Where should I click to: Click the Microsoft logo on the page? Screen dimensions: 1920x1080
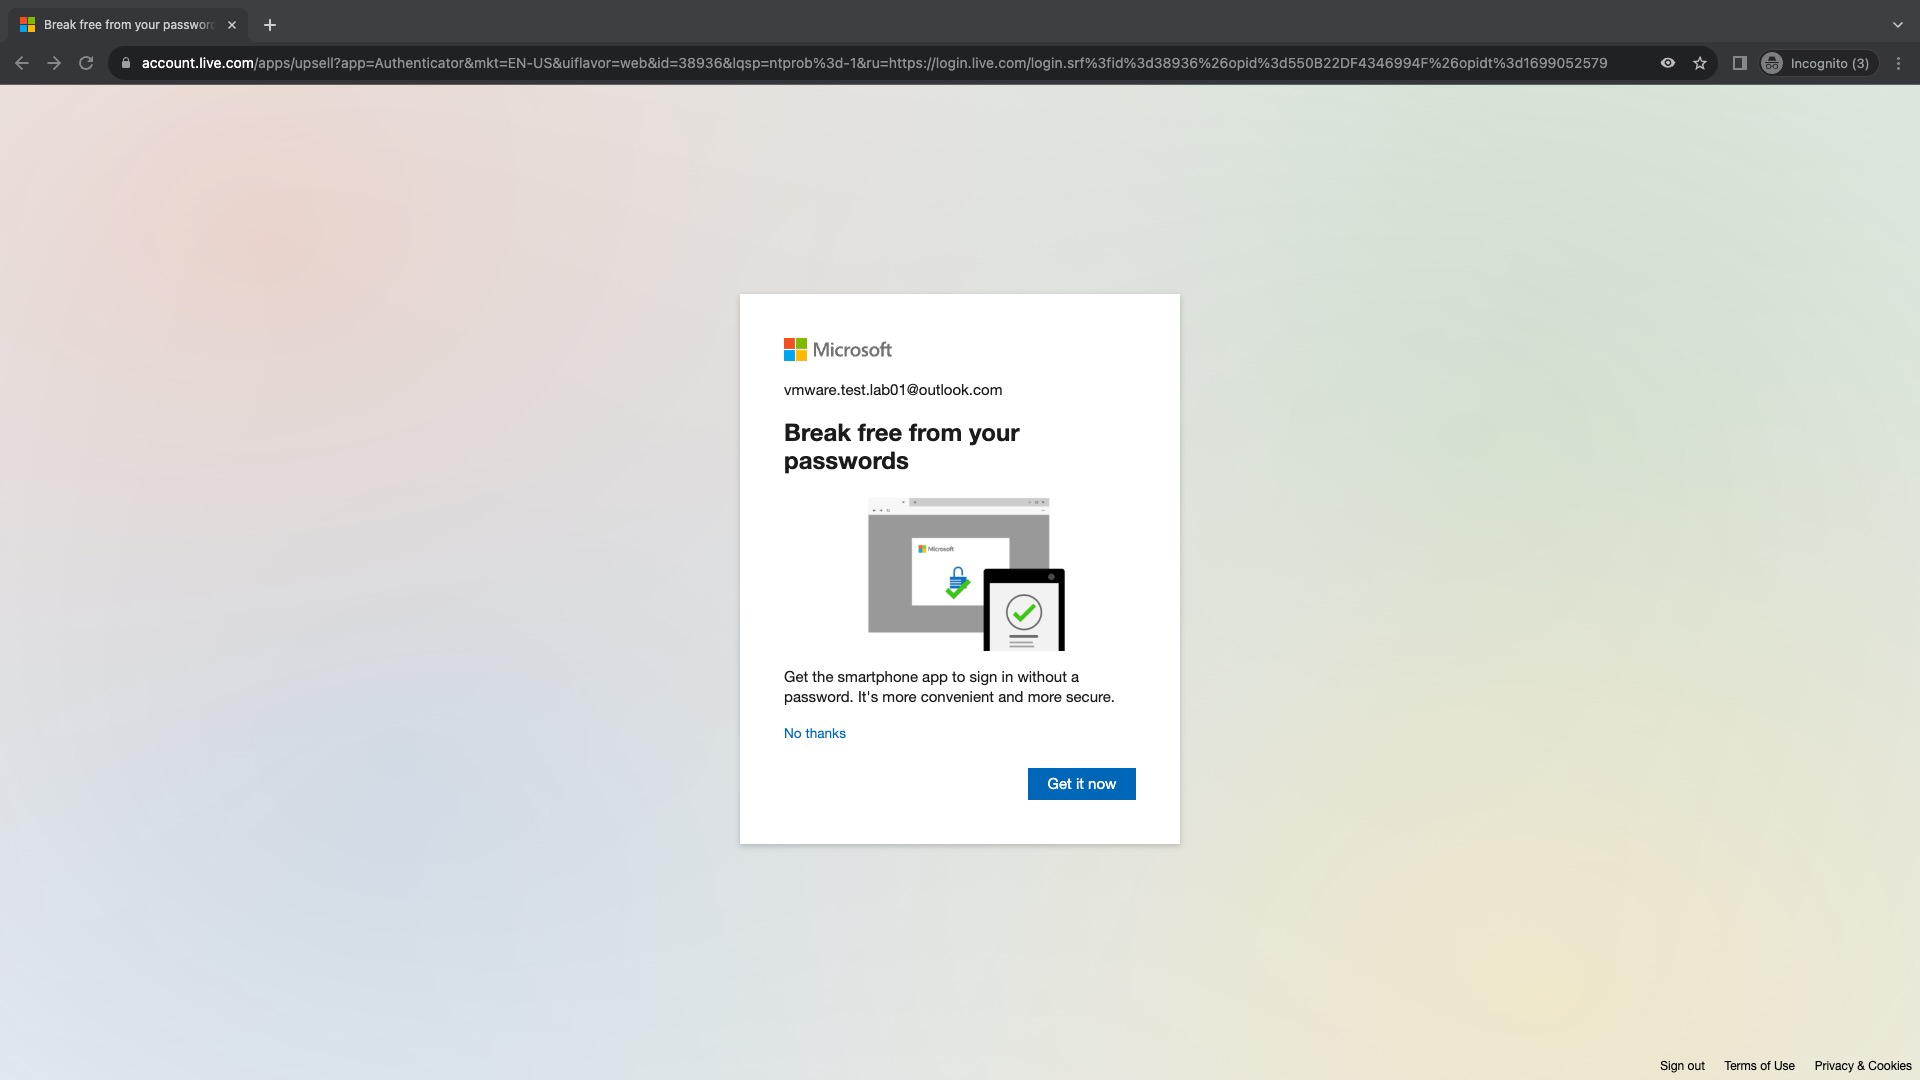pos(837,349)
